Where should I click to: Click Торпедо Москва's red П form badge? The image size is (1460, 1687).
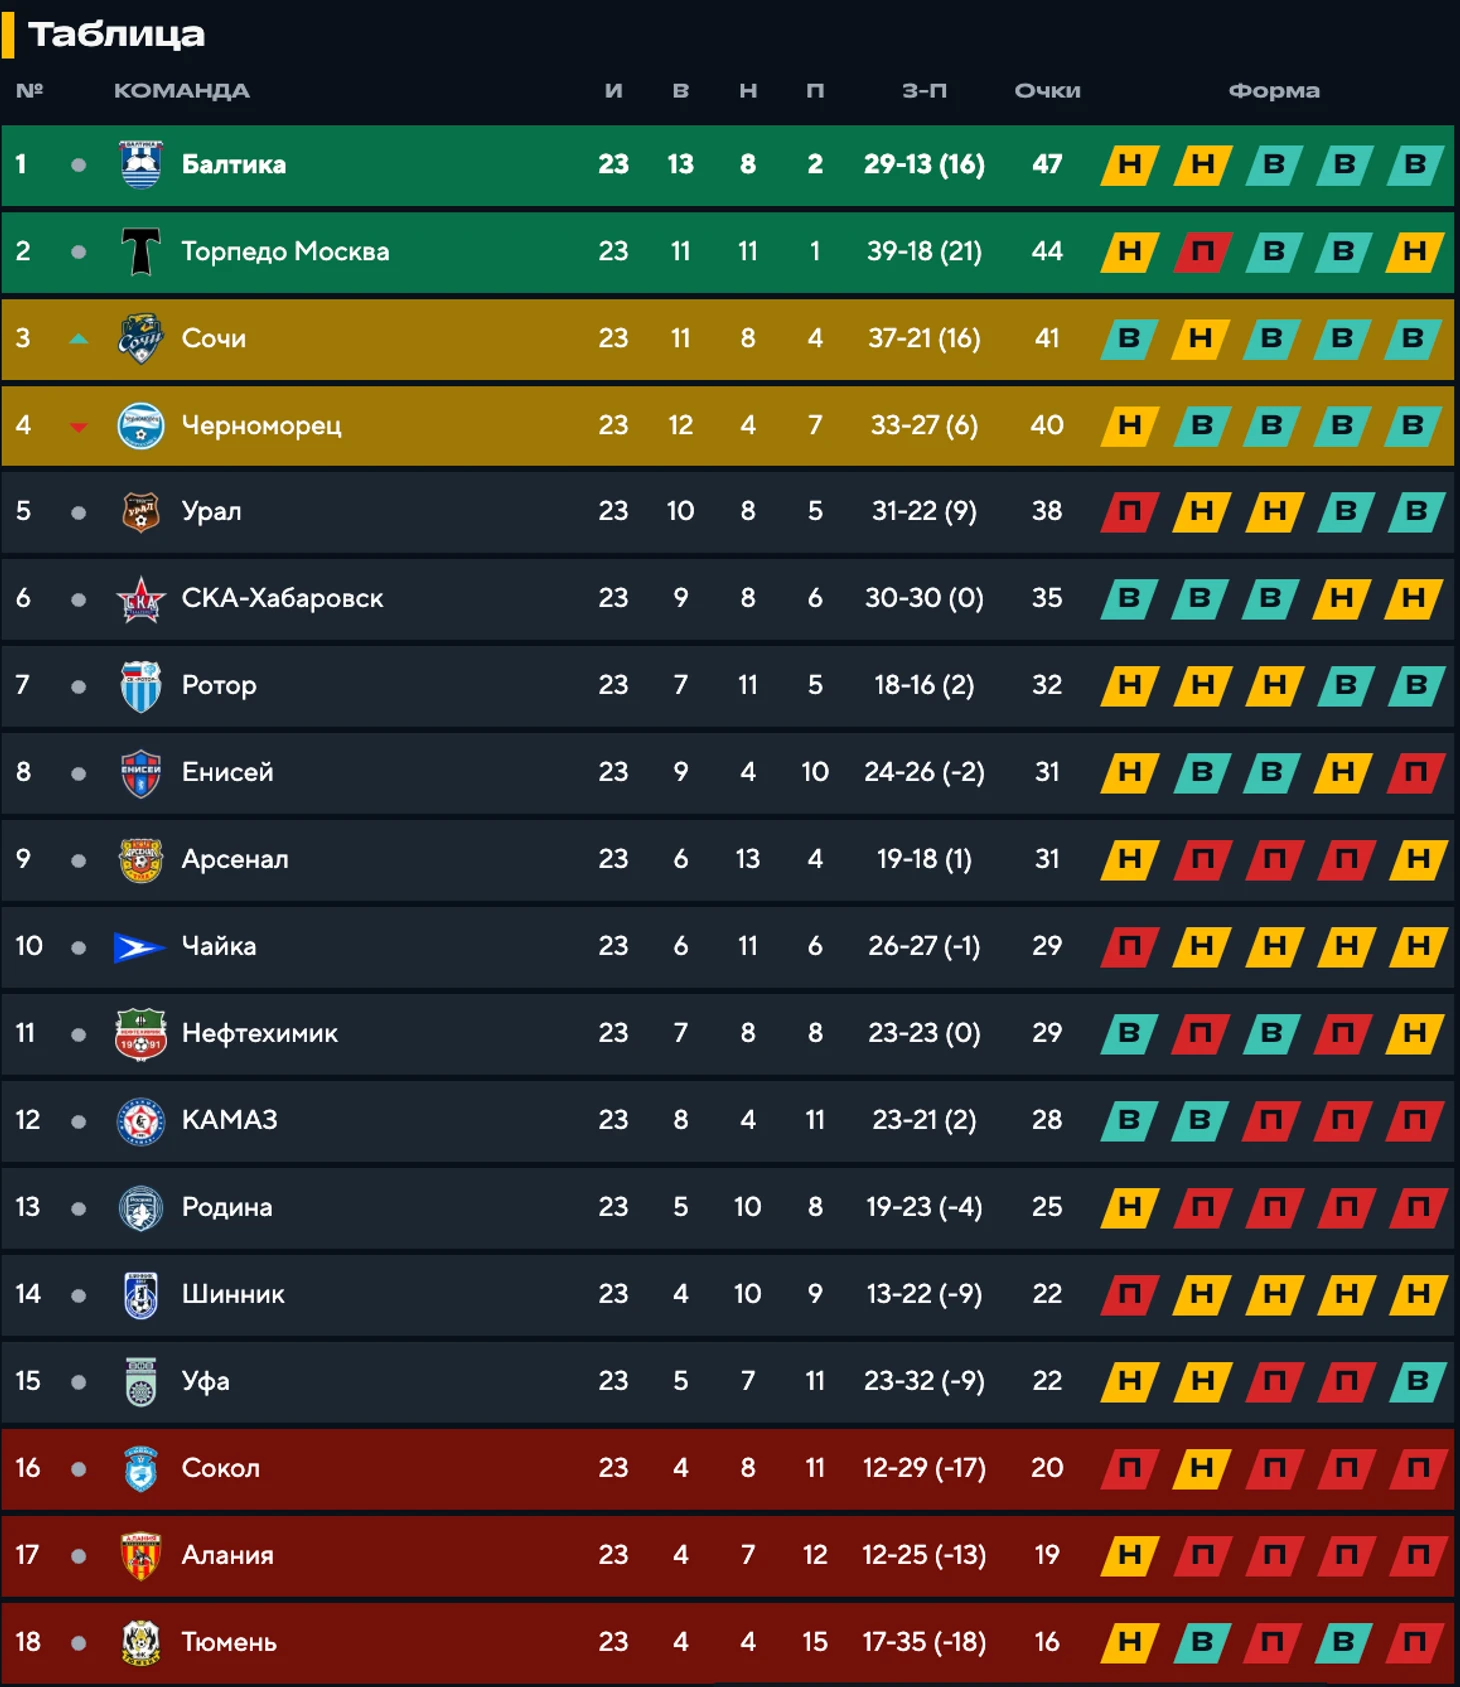(1202, 251)
